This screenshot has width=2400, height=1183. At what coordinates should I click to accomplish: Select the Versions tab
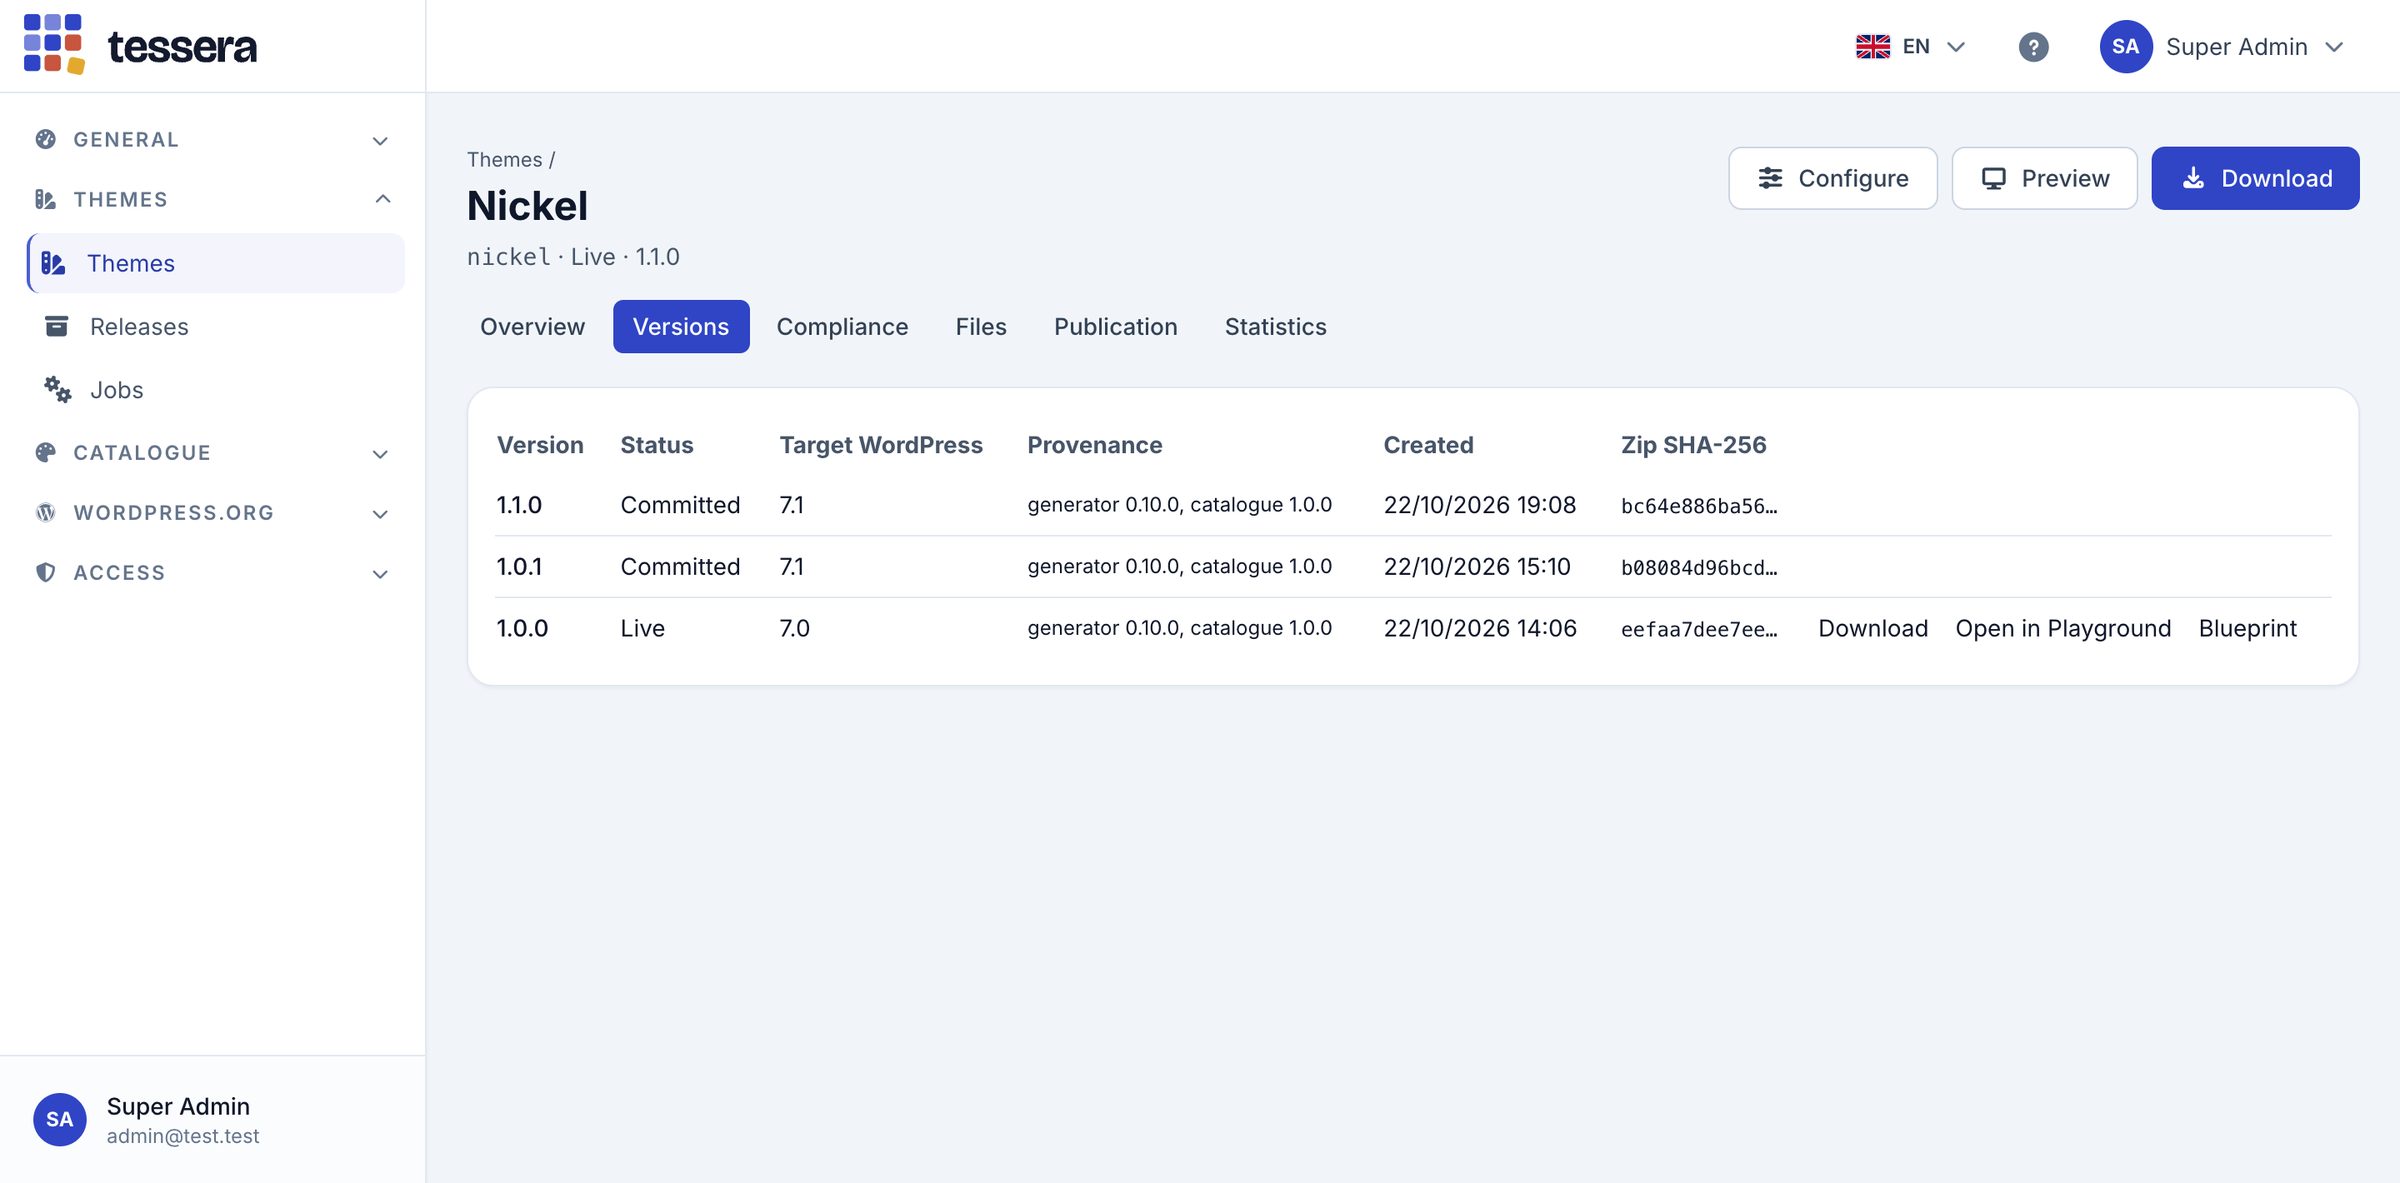(x=681, y=326)
